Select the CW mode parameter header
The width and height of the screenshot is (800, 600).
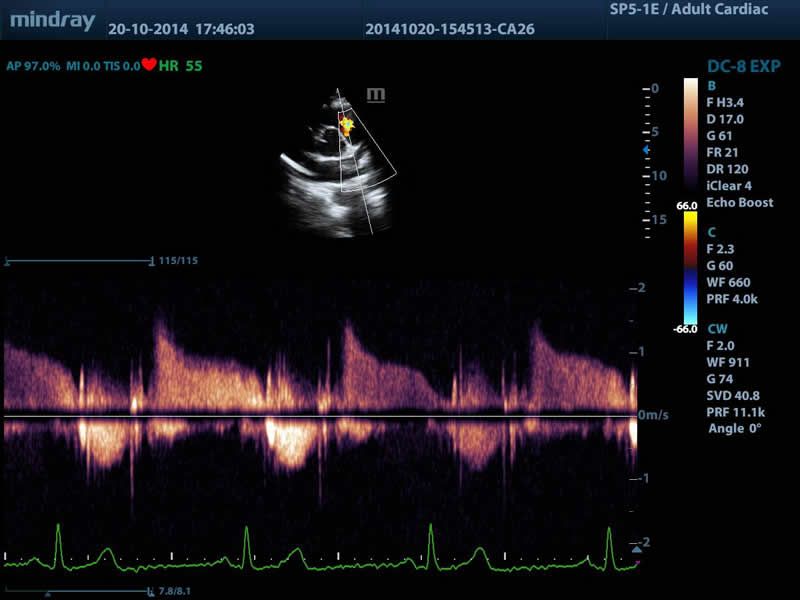(717, 329)
